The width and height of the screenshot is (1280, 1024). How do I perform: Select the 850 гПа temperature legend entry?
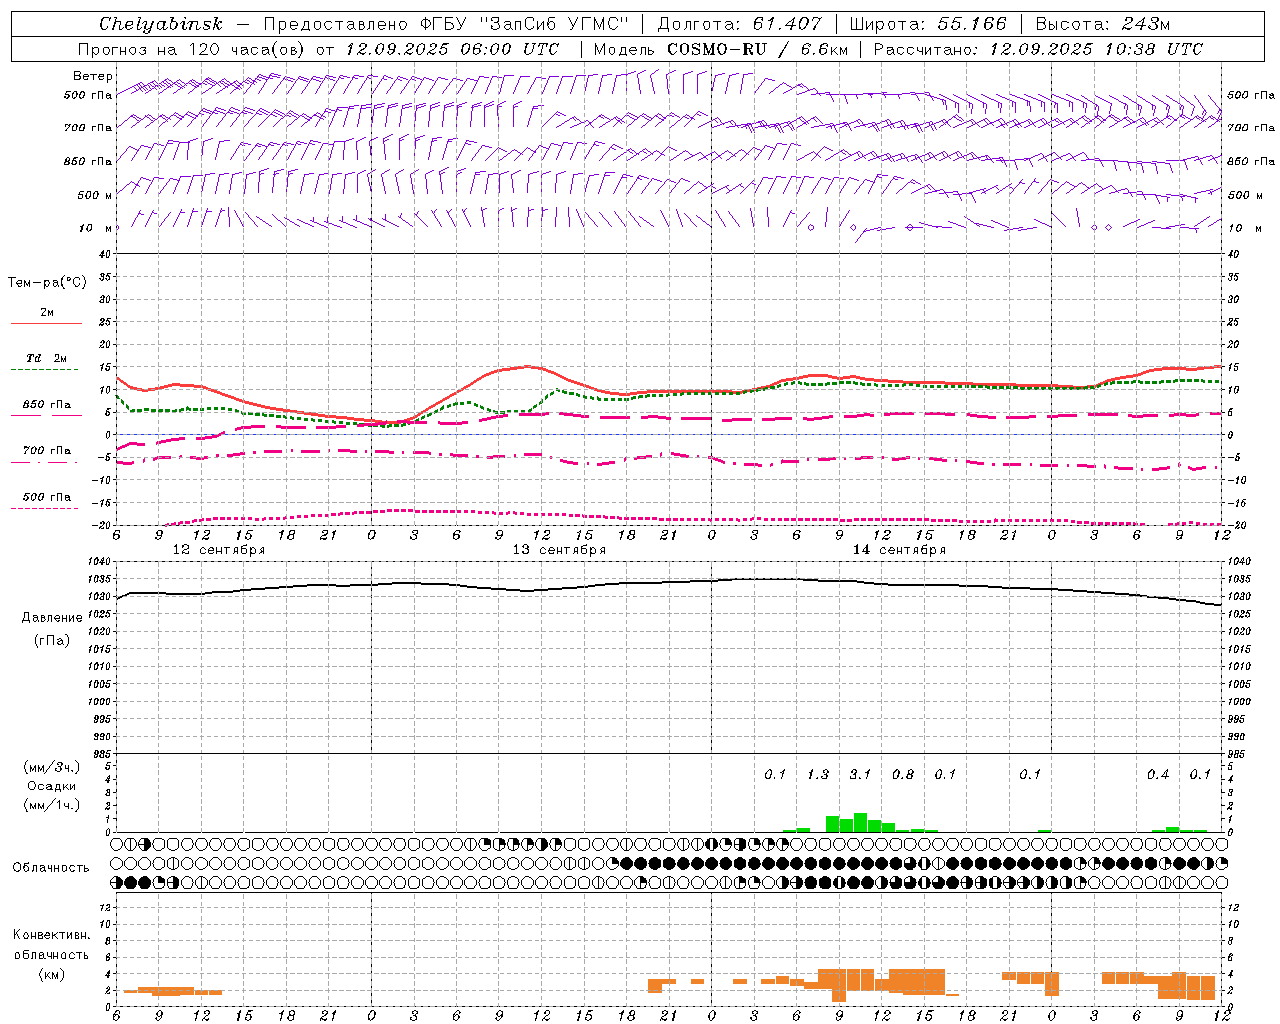pos(47,405)
